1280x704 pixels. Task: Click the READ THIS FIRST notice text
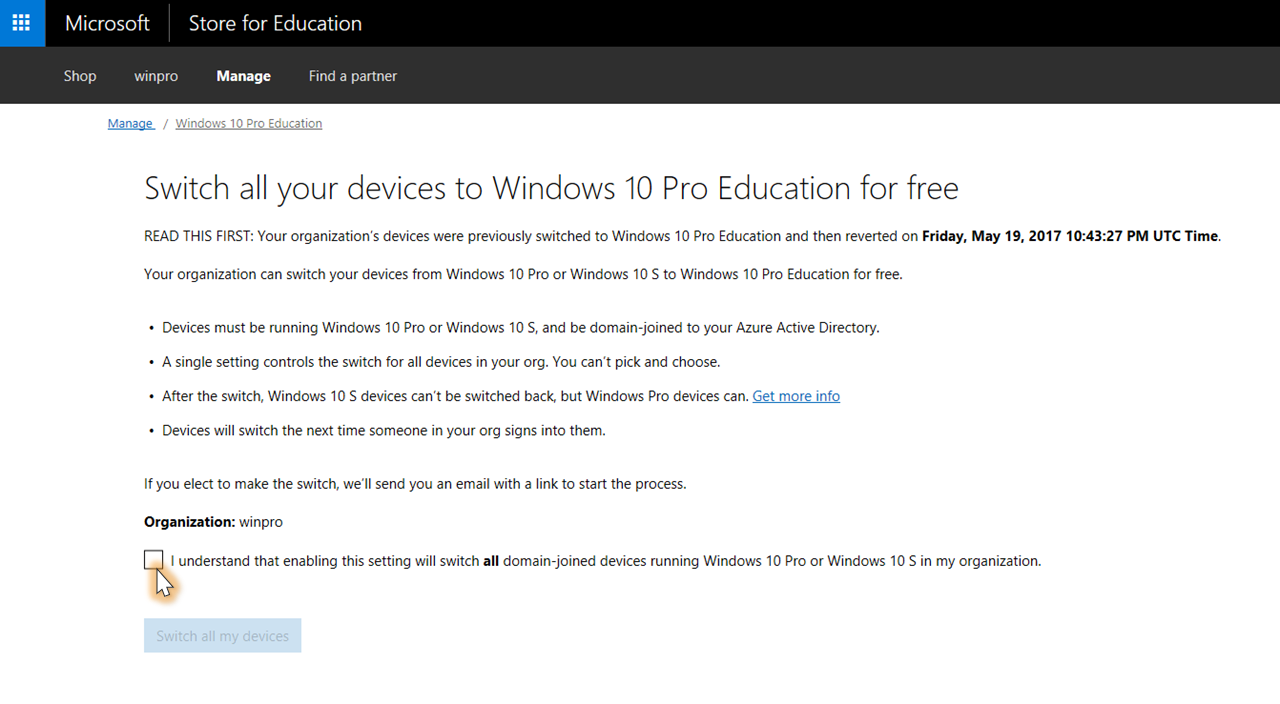(x=530, y=237)
